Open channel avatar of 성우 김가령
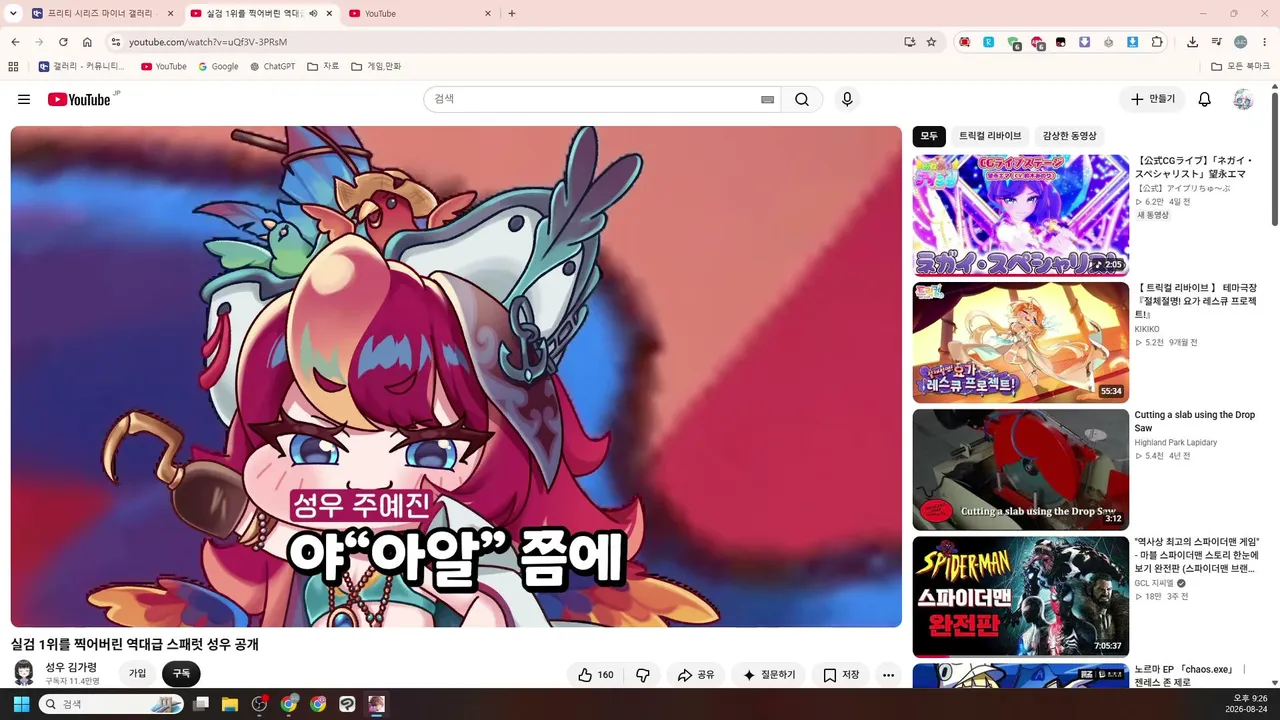Image resolution: width=1280 pixels, height=720 pixels. click(x=24, y=672)
